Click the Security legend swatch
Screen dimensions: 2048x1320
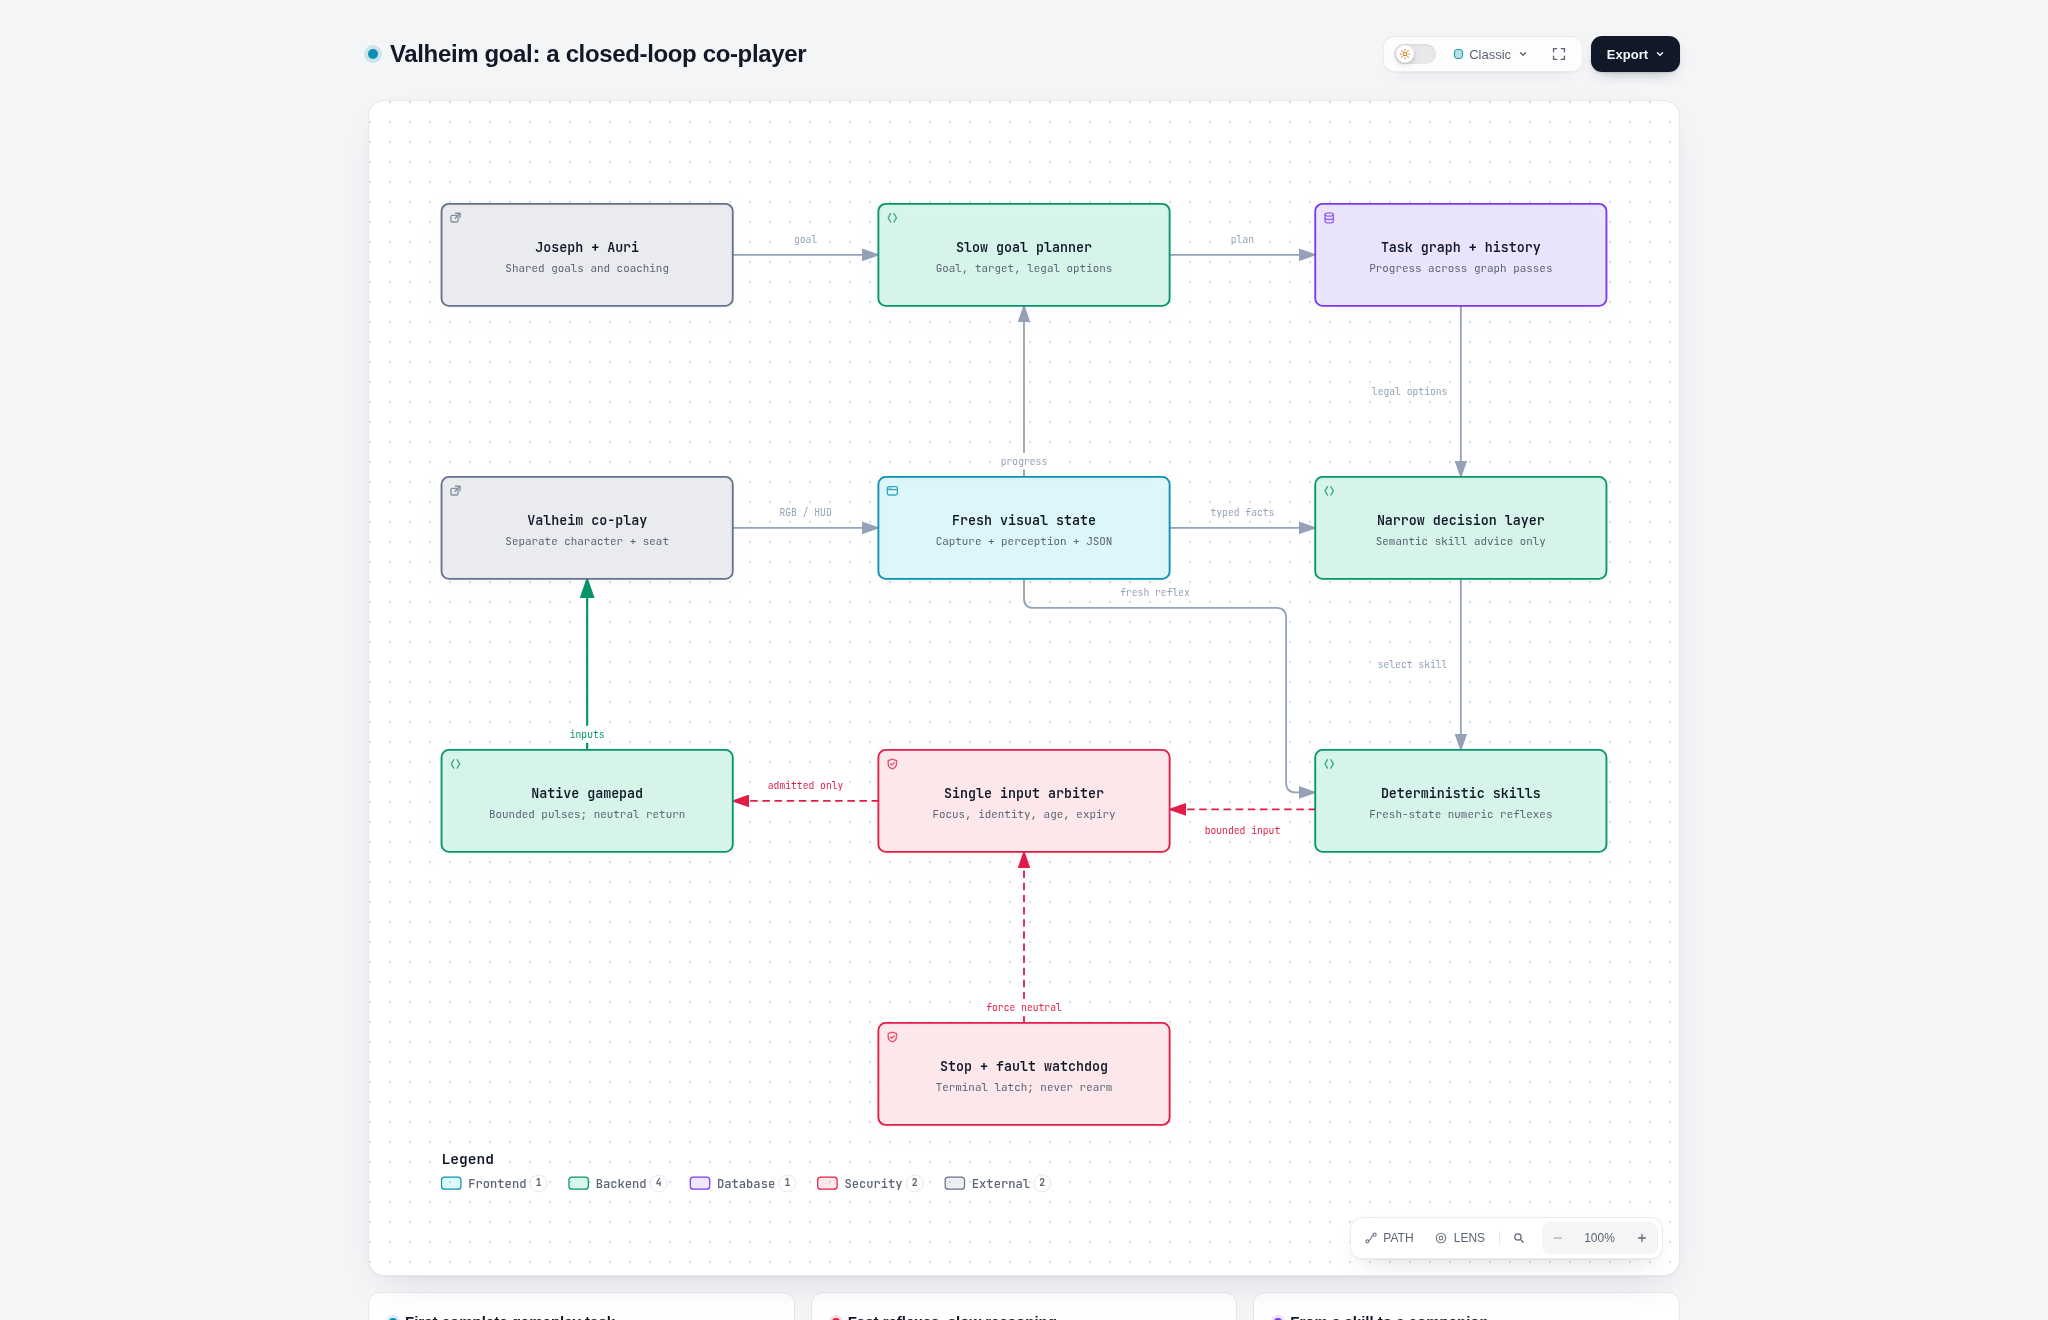click(827, 1183)
